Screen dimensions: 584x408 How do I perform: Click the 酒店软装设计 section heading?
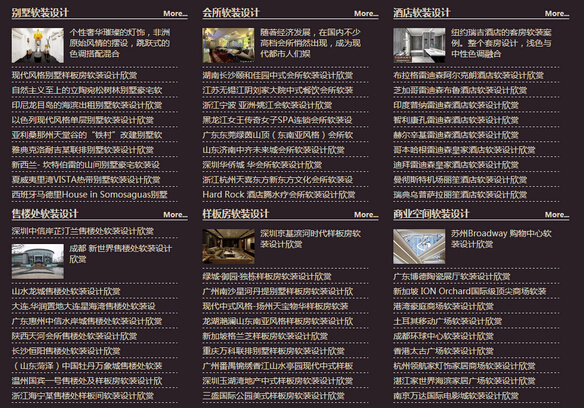click(422, 13)
